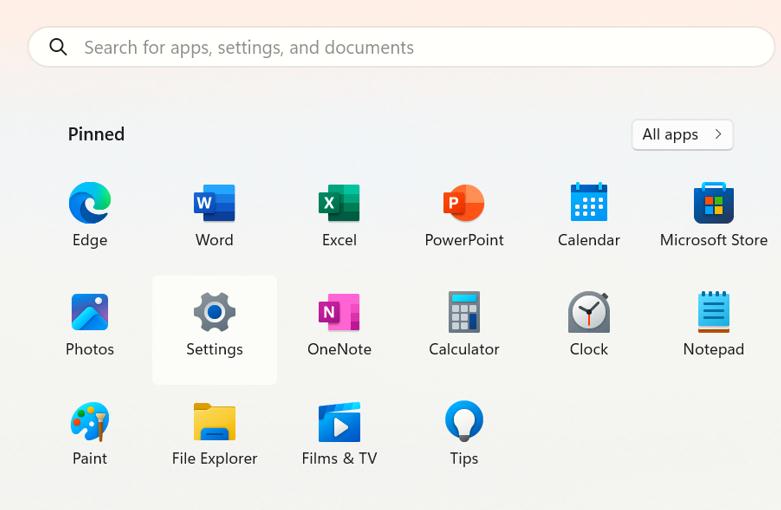
Task: Open the Photos app
Action: (89, 313)
